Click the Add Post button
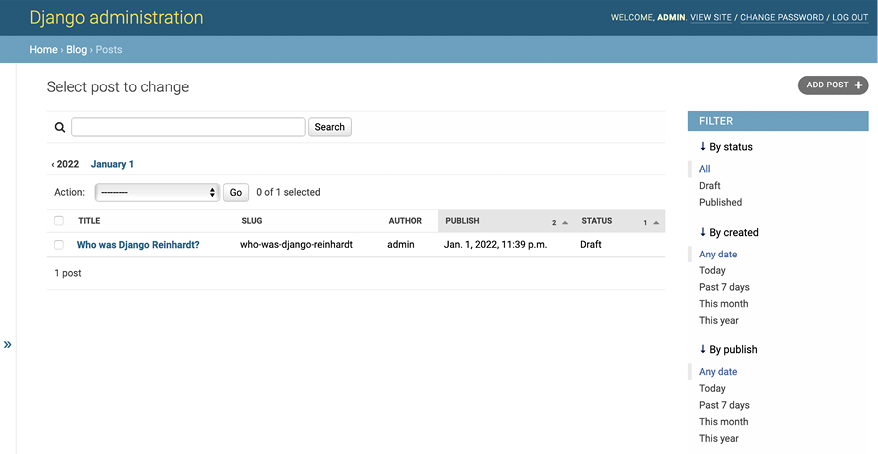Viewport: 878px width, 454px height. (x=833, y=85)
